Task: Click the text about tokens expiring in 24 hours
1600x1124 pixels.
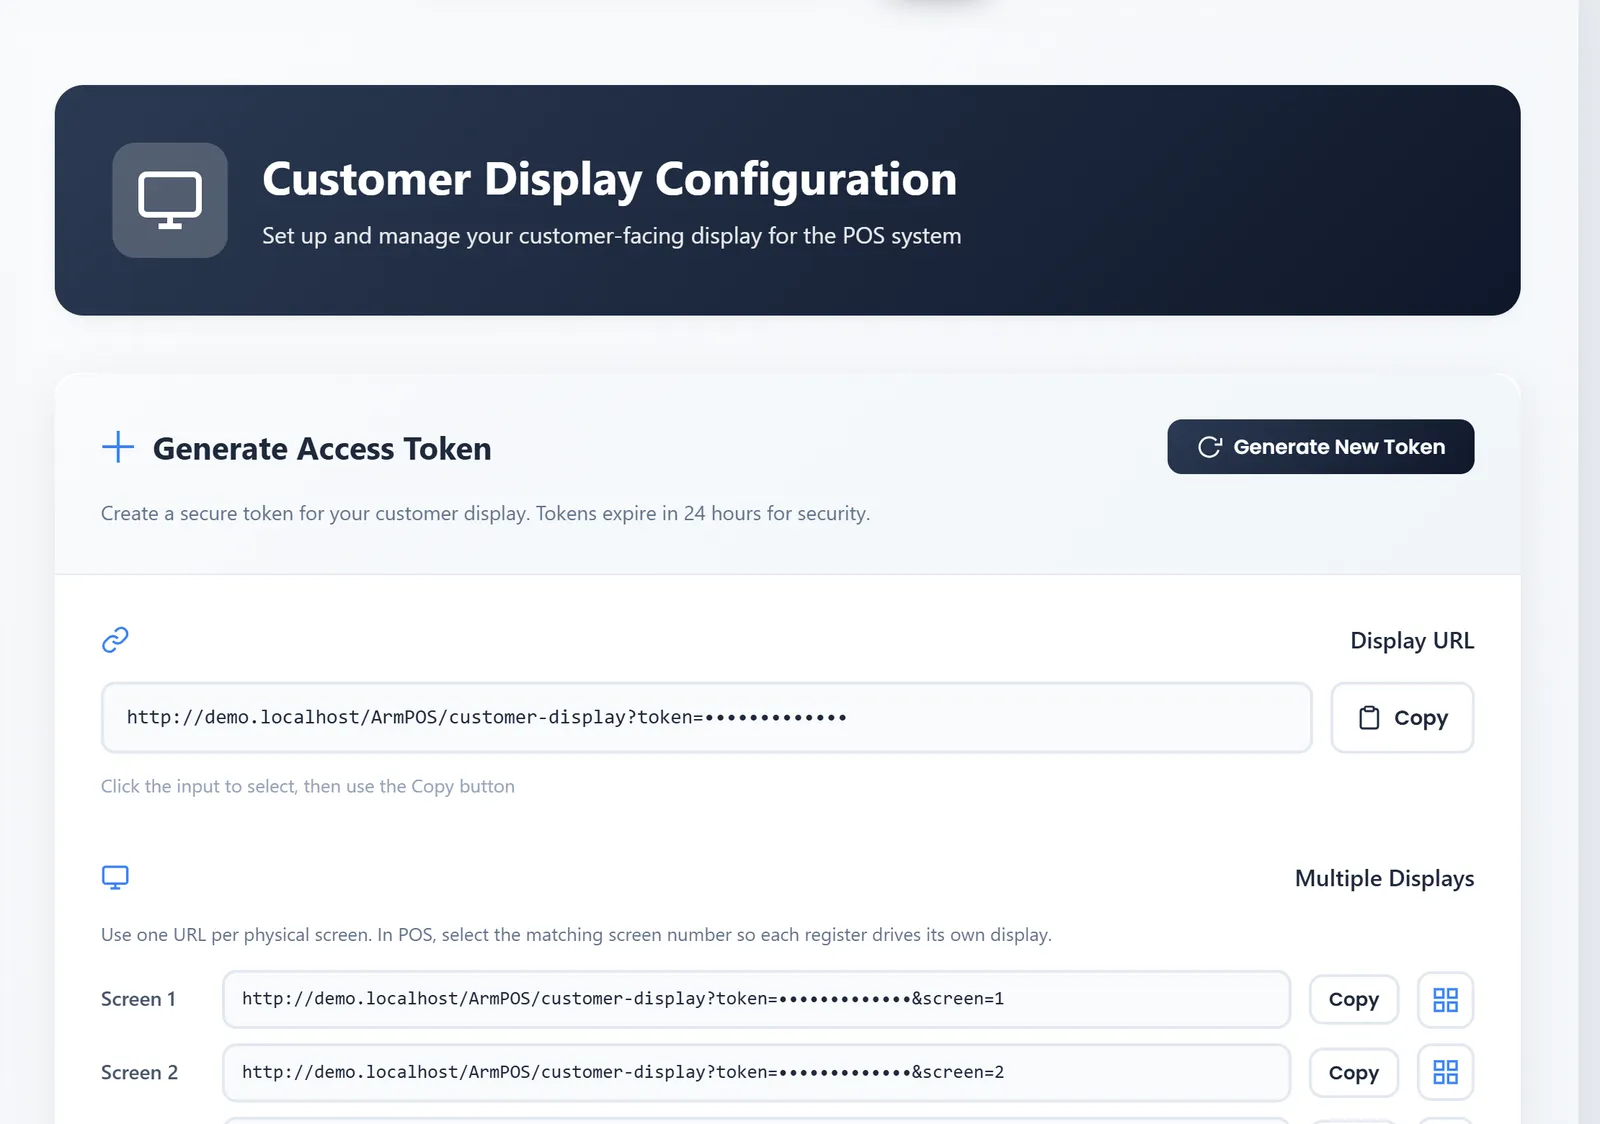Action: point(485,513)
